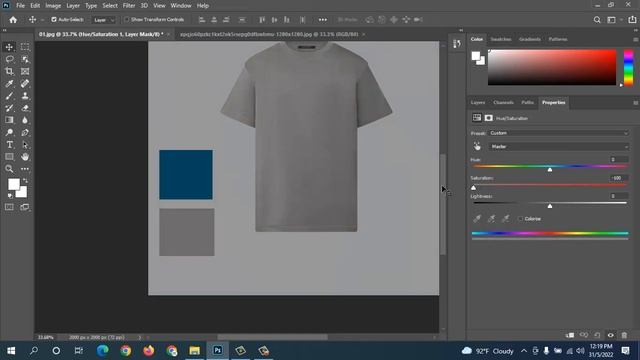This screenshot has width=640, height=360.
Task: Open the Preset Custom dropdown
Action: tap(558, 133)
